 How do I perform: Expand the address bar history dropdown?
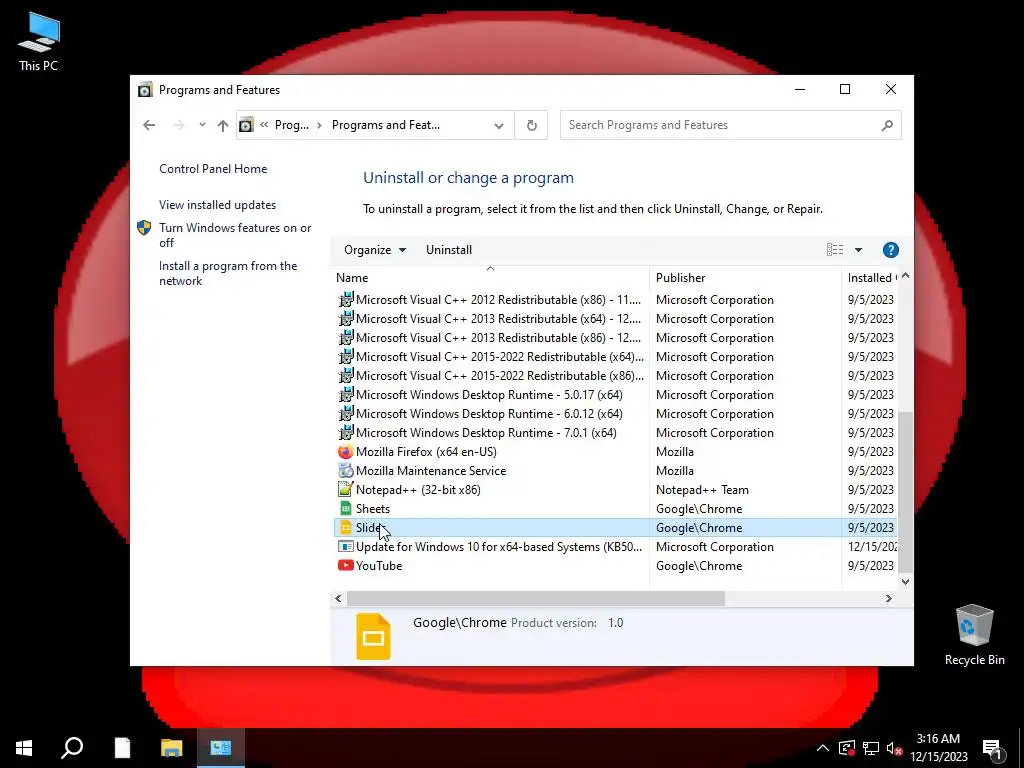(499, 125)
